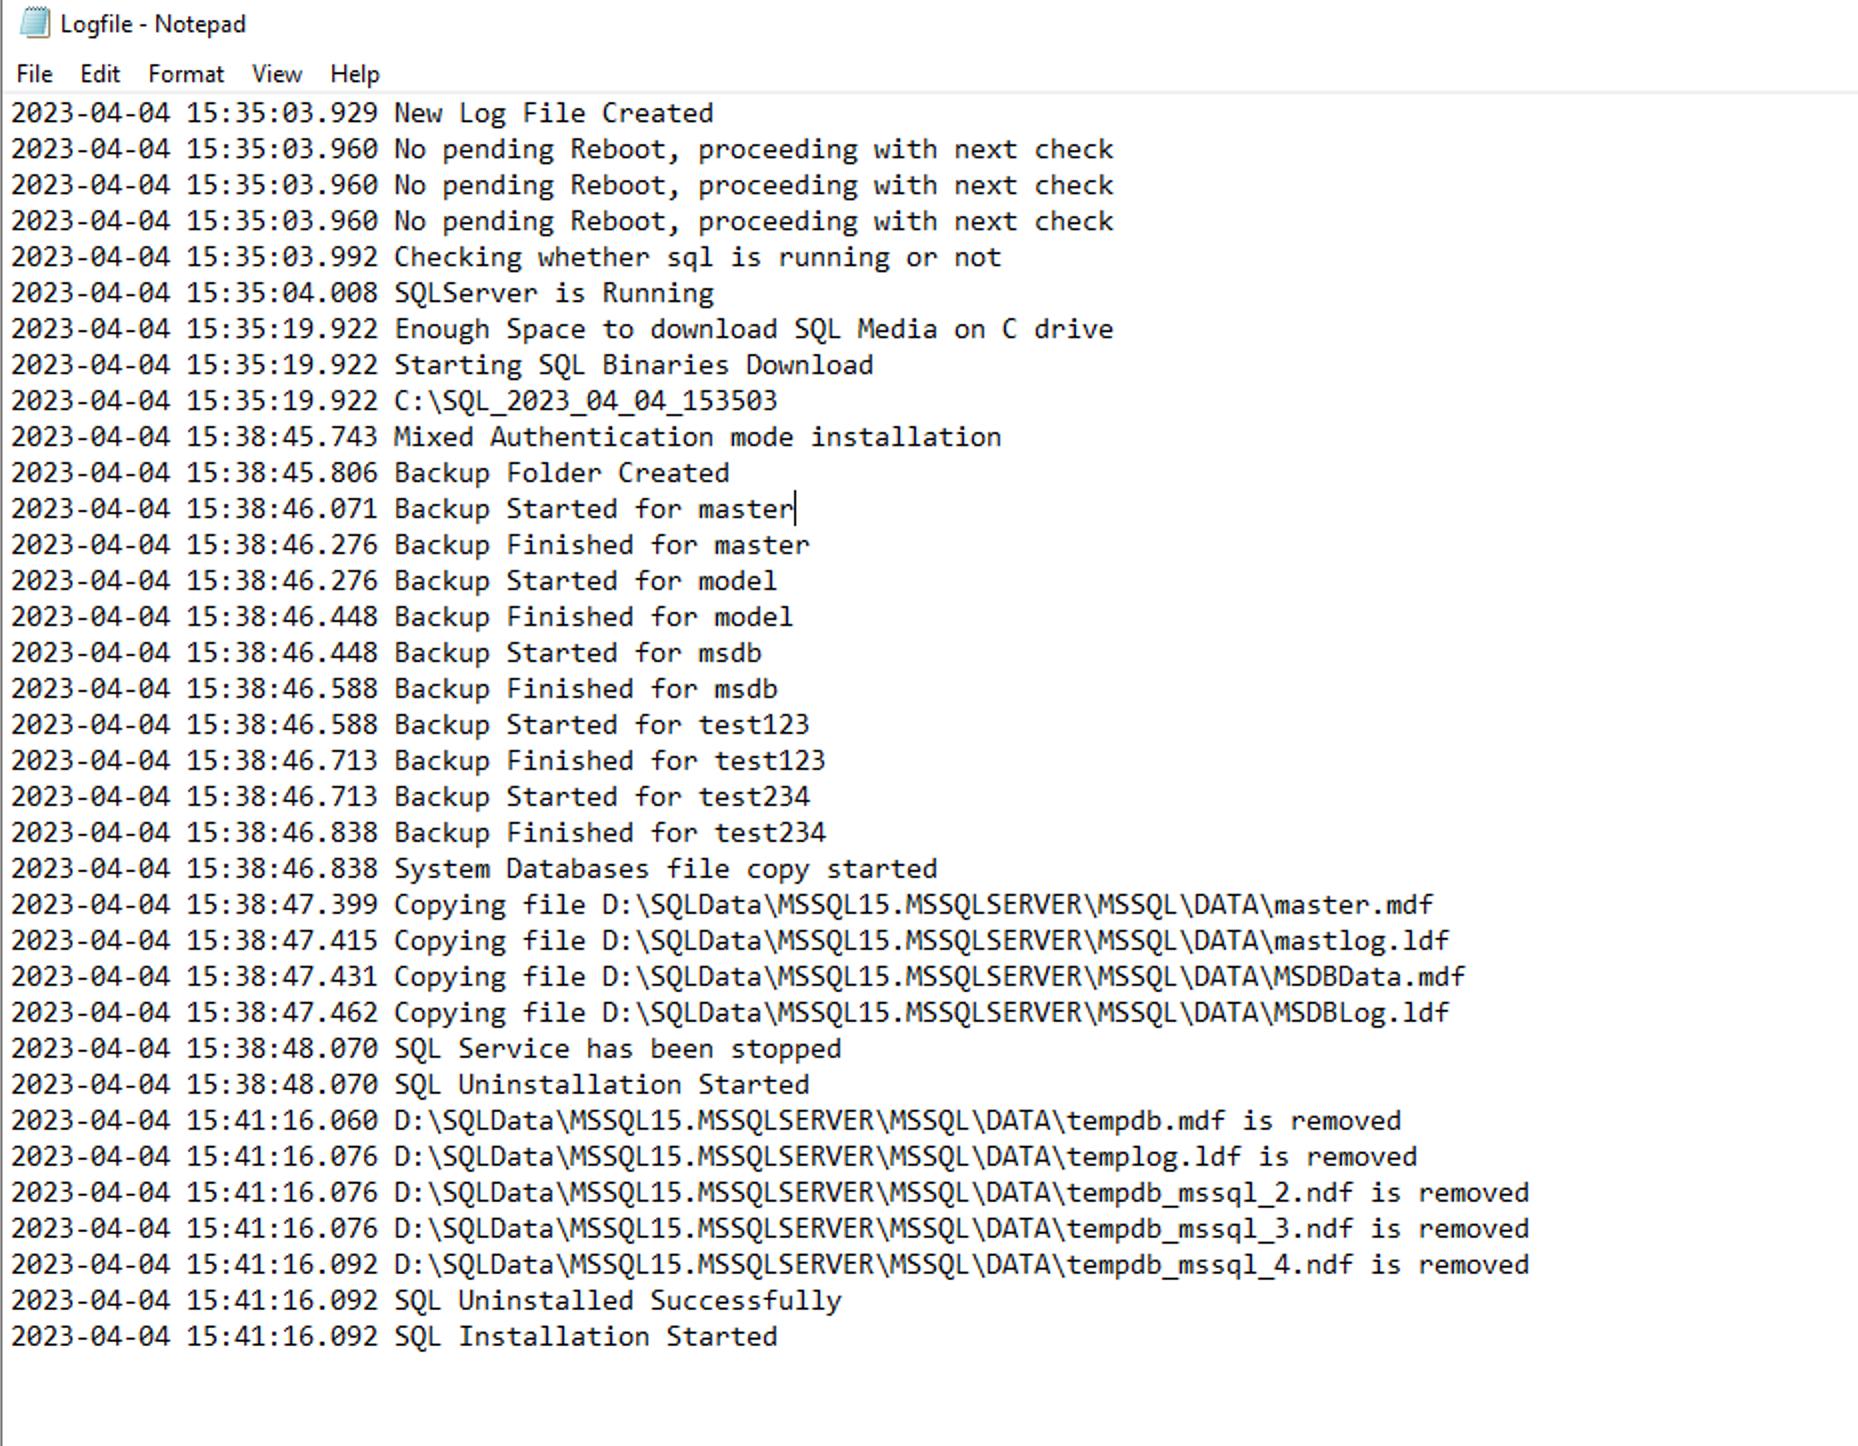1858x1446 pixels.
Task: Open the Edit menu
Action: coord(99,73)
